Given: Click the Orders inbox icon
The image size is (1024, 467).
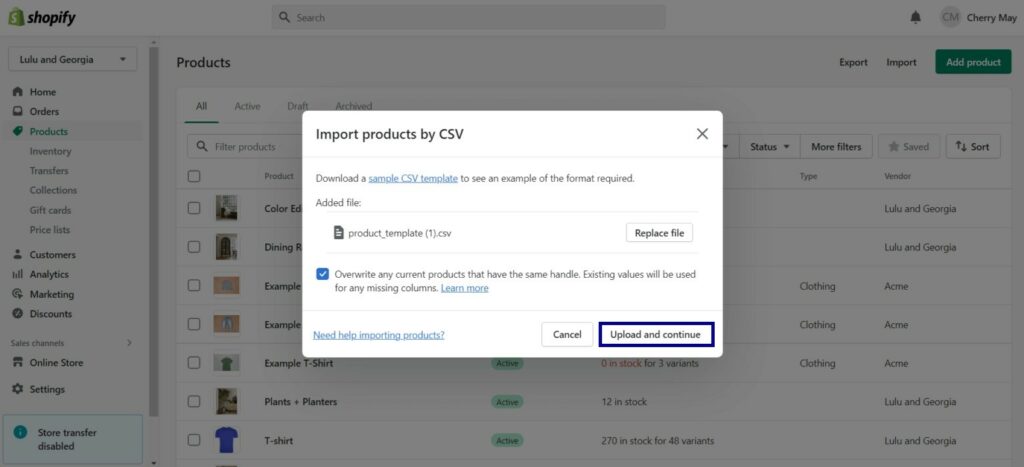Looking at the screenshot, I should tap(18, 112).
